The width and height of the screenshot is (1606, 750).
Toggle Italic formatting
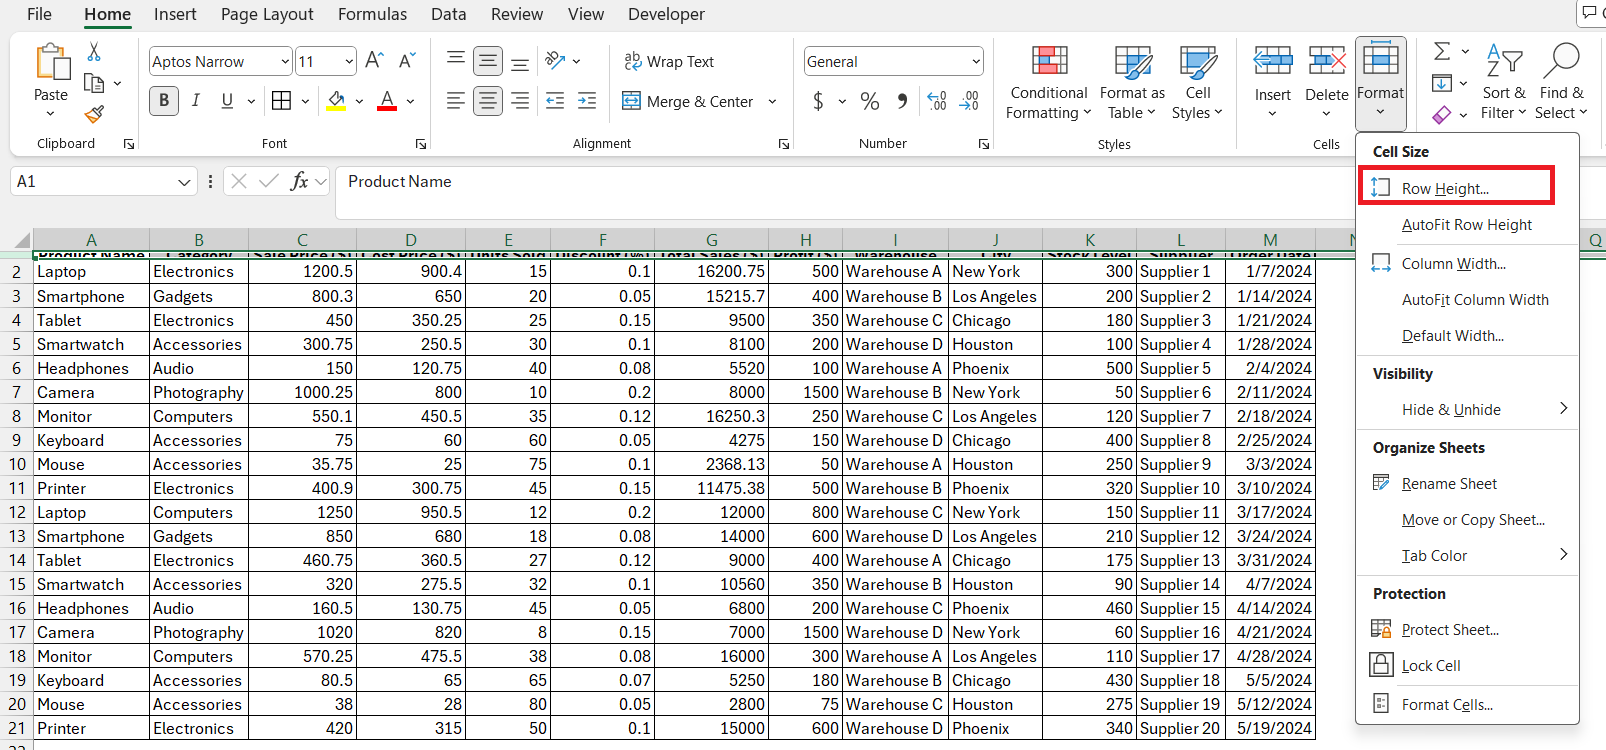[x=196, y=101]
